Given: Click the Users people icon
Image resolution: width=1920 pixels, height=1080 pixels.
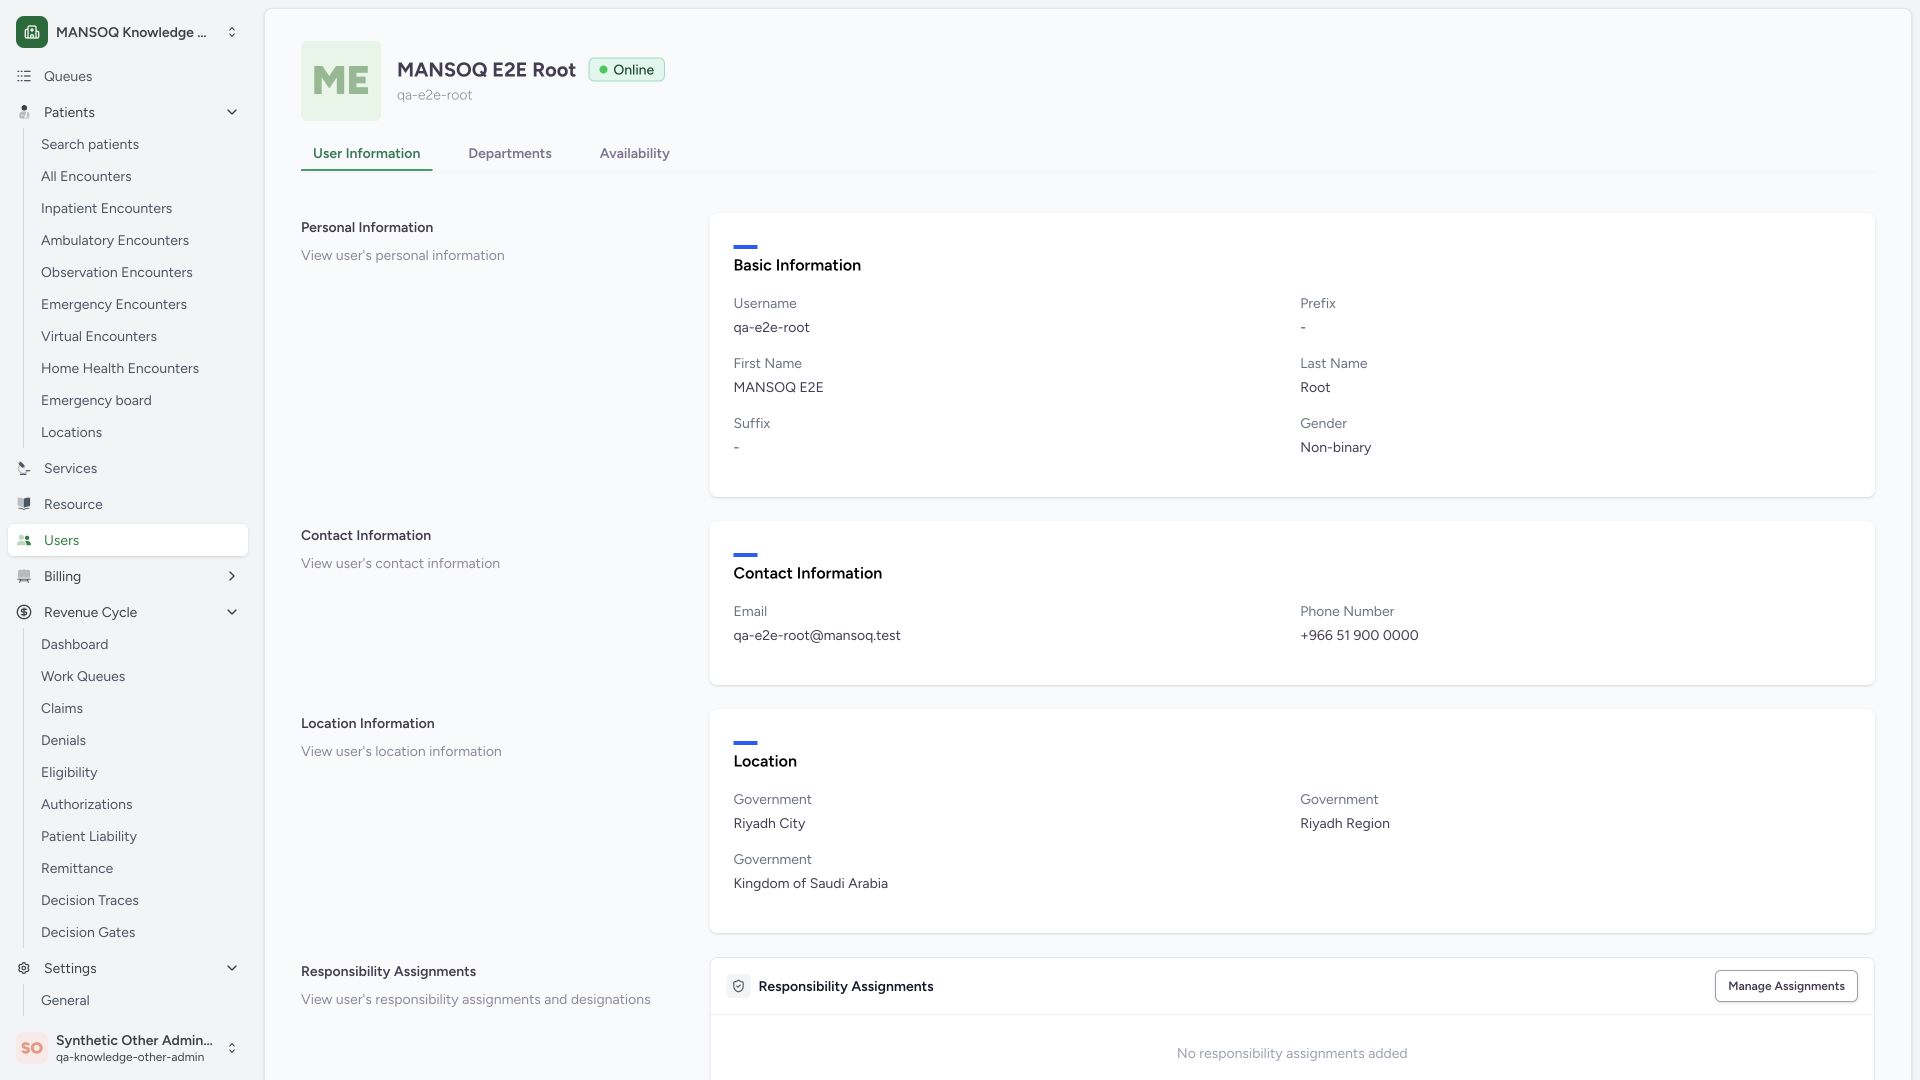Looking at the screenshot, I should click(x=24, y=540).
